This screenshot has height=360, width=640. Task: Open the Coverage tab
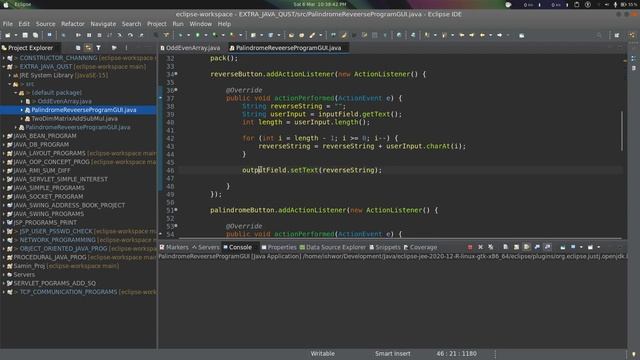[x=420, y=247]
